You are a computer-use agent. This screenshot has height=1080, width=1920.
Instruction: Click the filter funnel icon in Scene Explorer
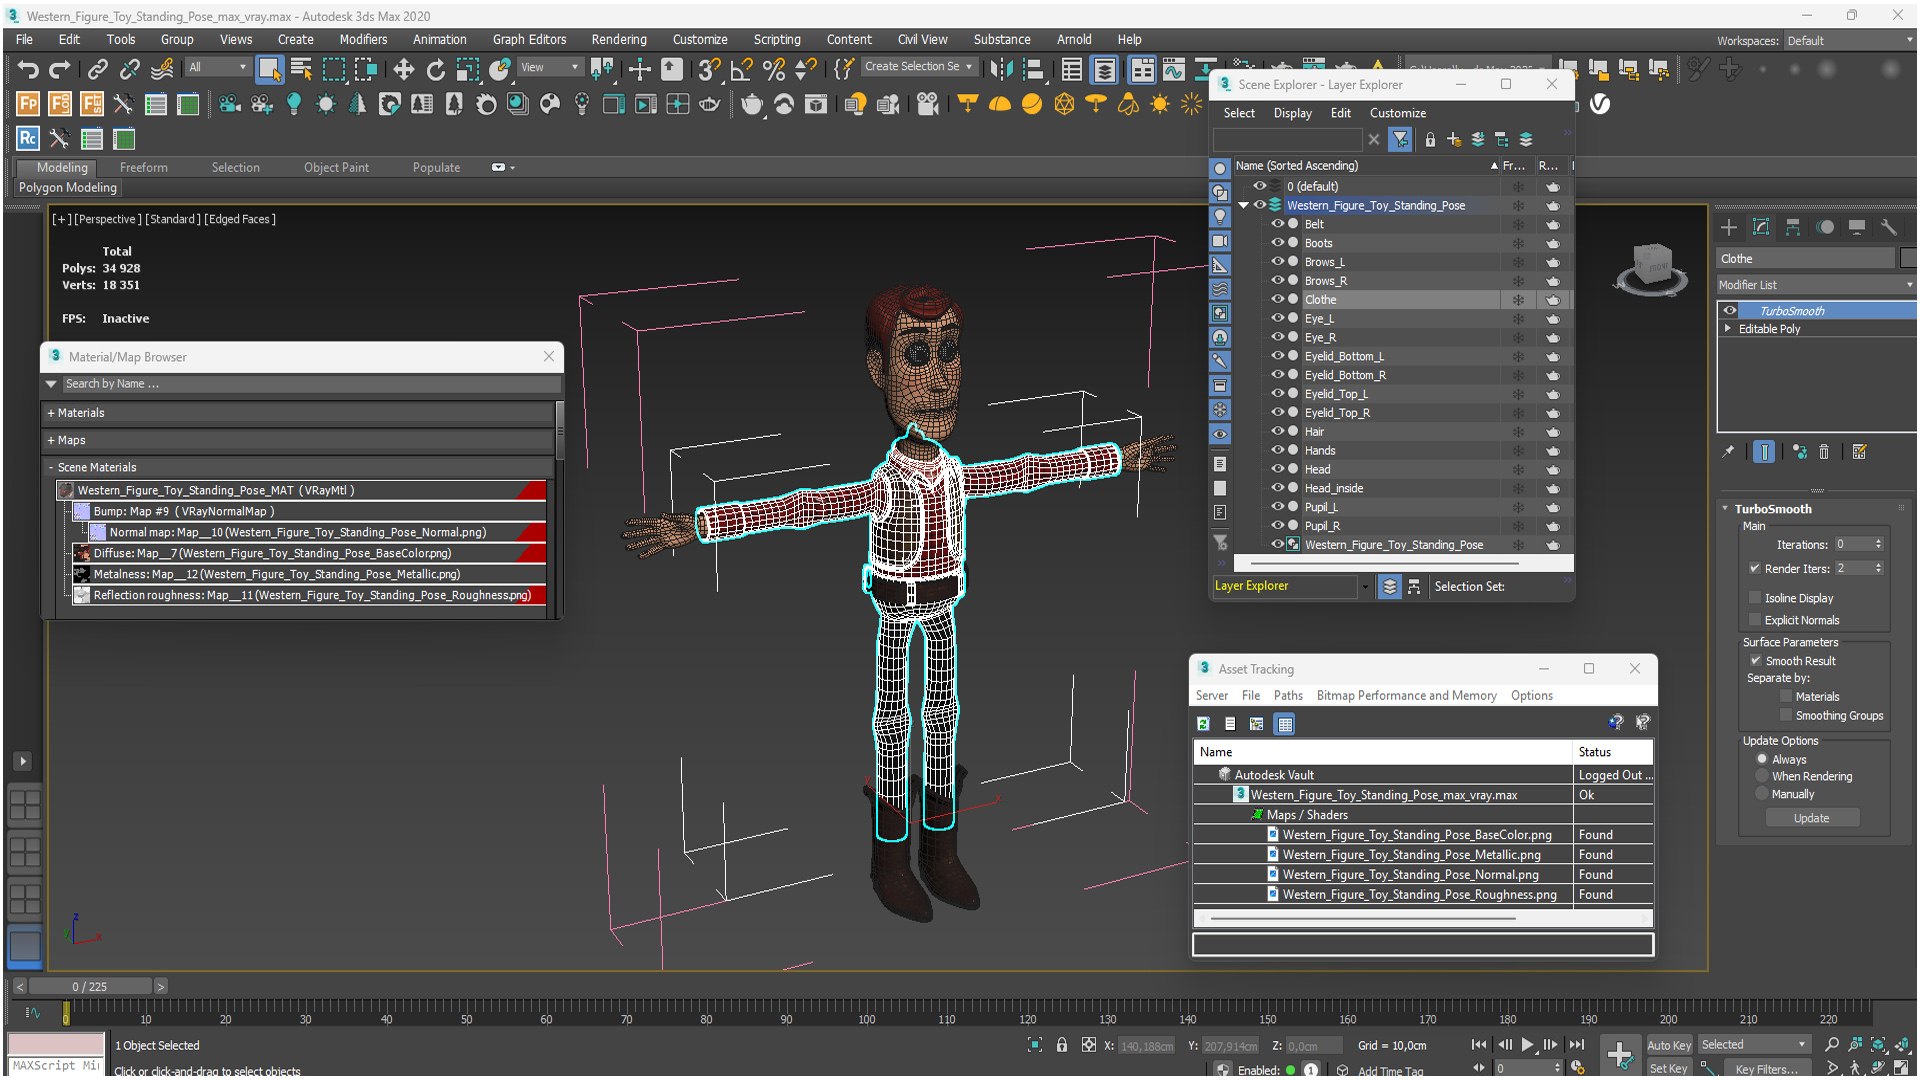click(1400, 140)
